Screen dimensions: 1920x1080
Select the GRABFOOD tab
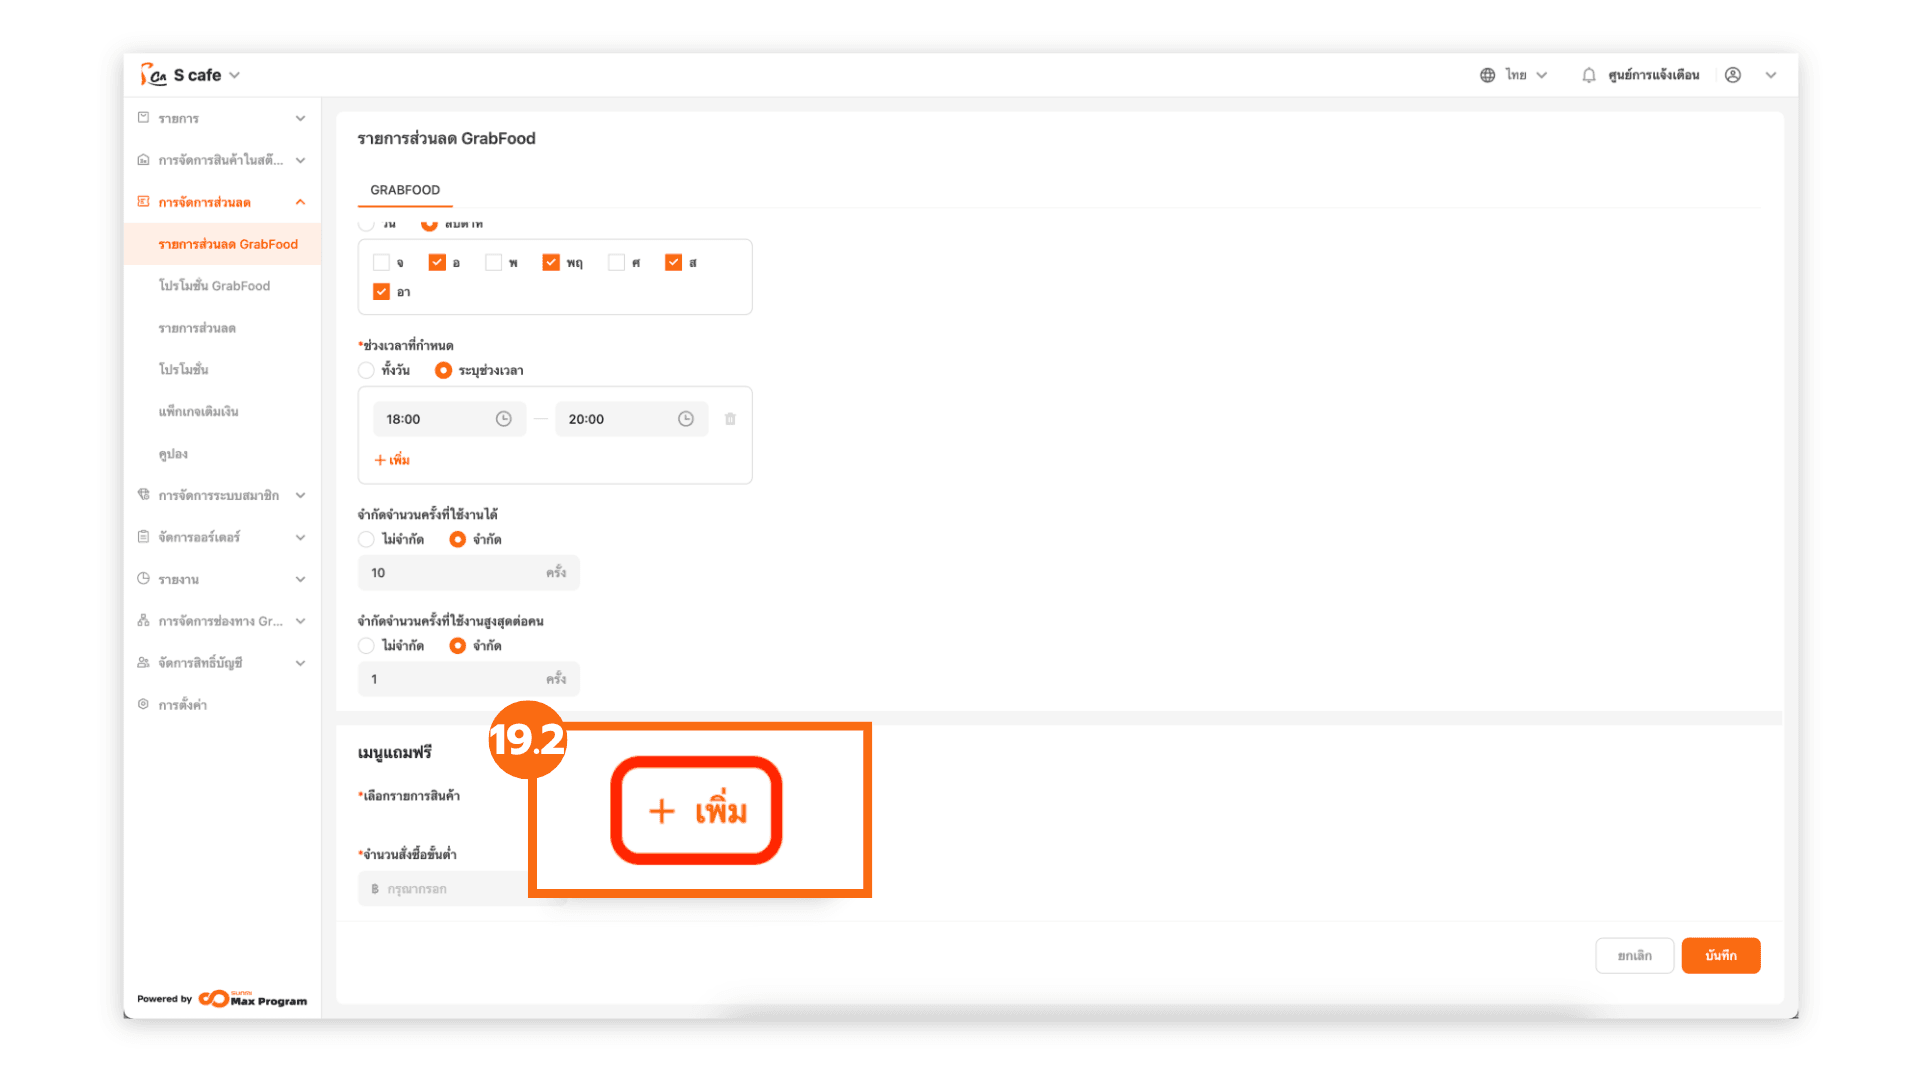coord(404,190)
